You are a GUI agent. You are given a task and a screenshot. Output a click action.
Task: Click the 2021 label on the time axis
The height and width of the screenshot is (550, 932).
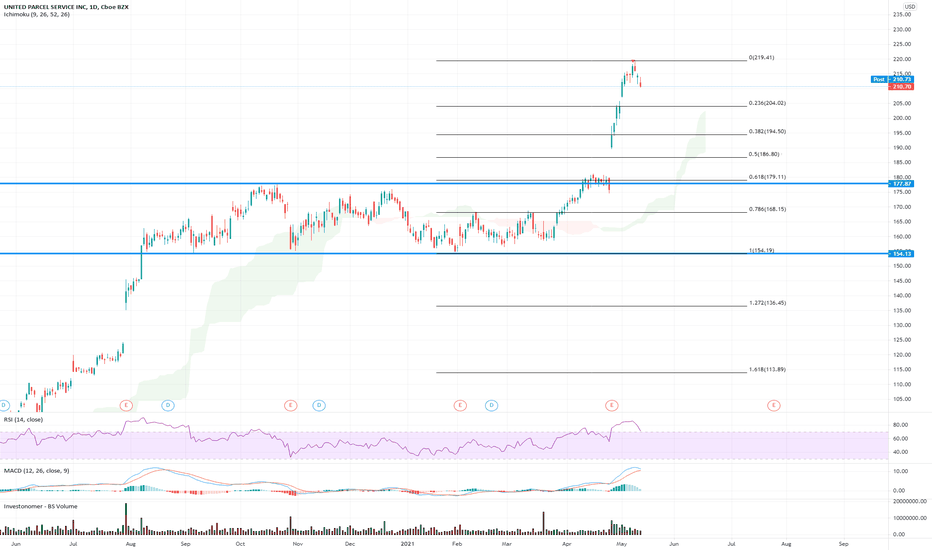(x=407, y=543)
